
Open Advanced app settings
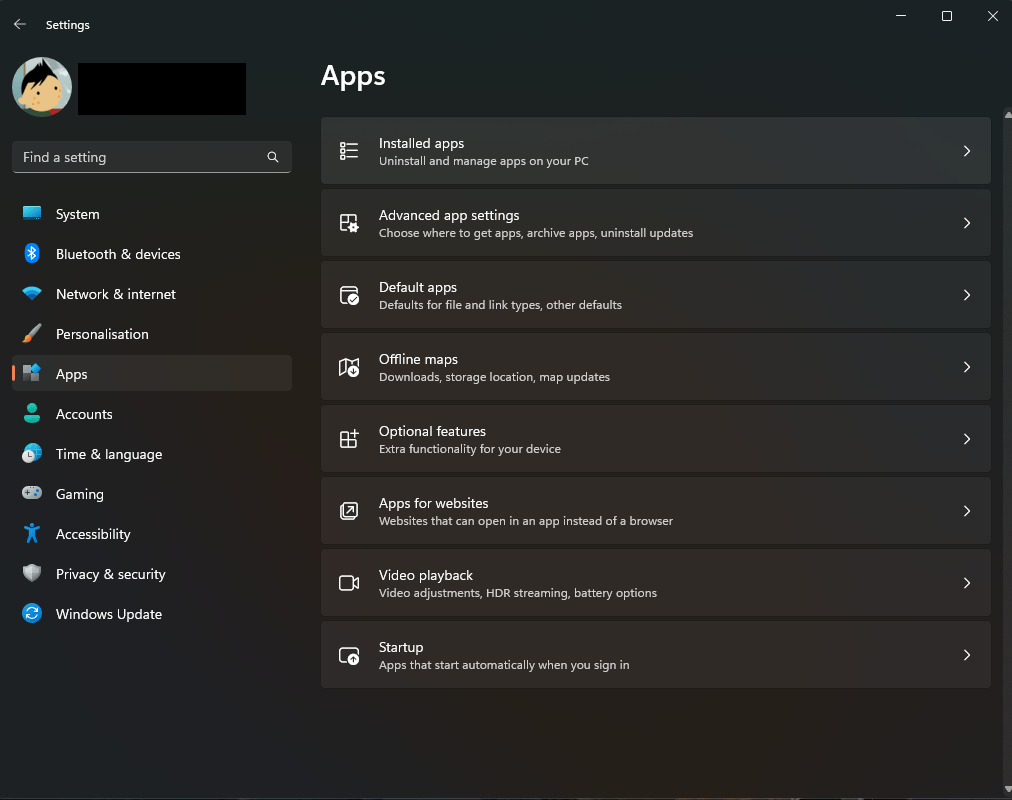pyautogui.click(x=655, y=222)
